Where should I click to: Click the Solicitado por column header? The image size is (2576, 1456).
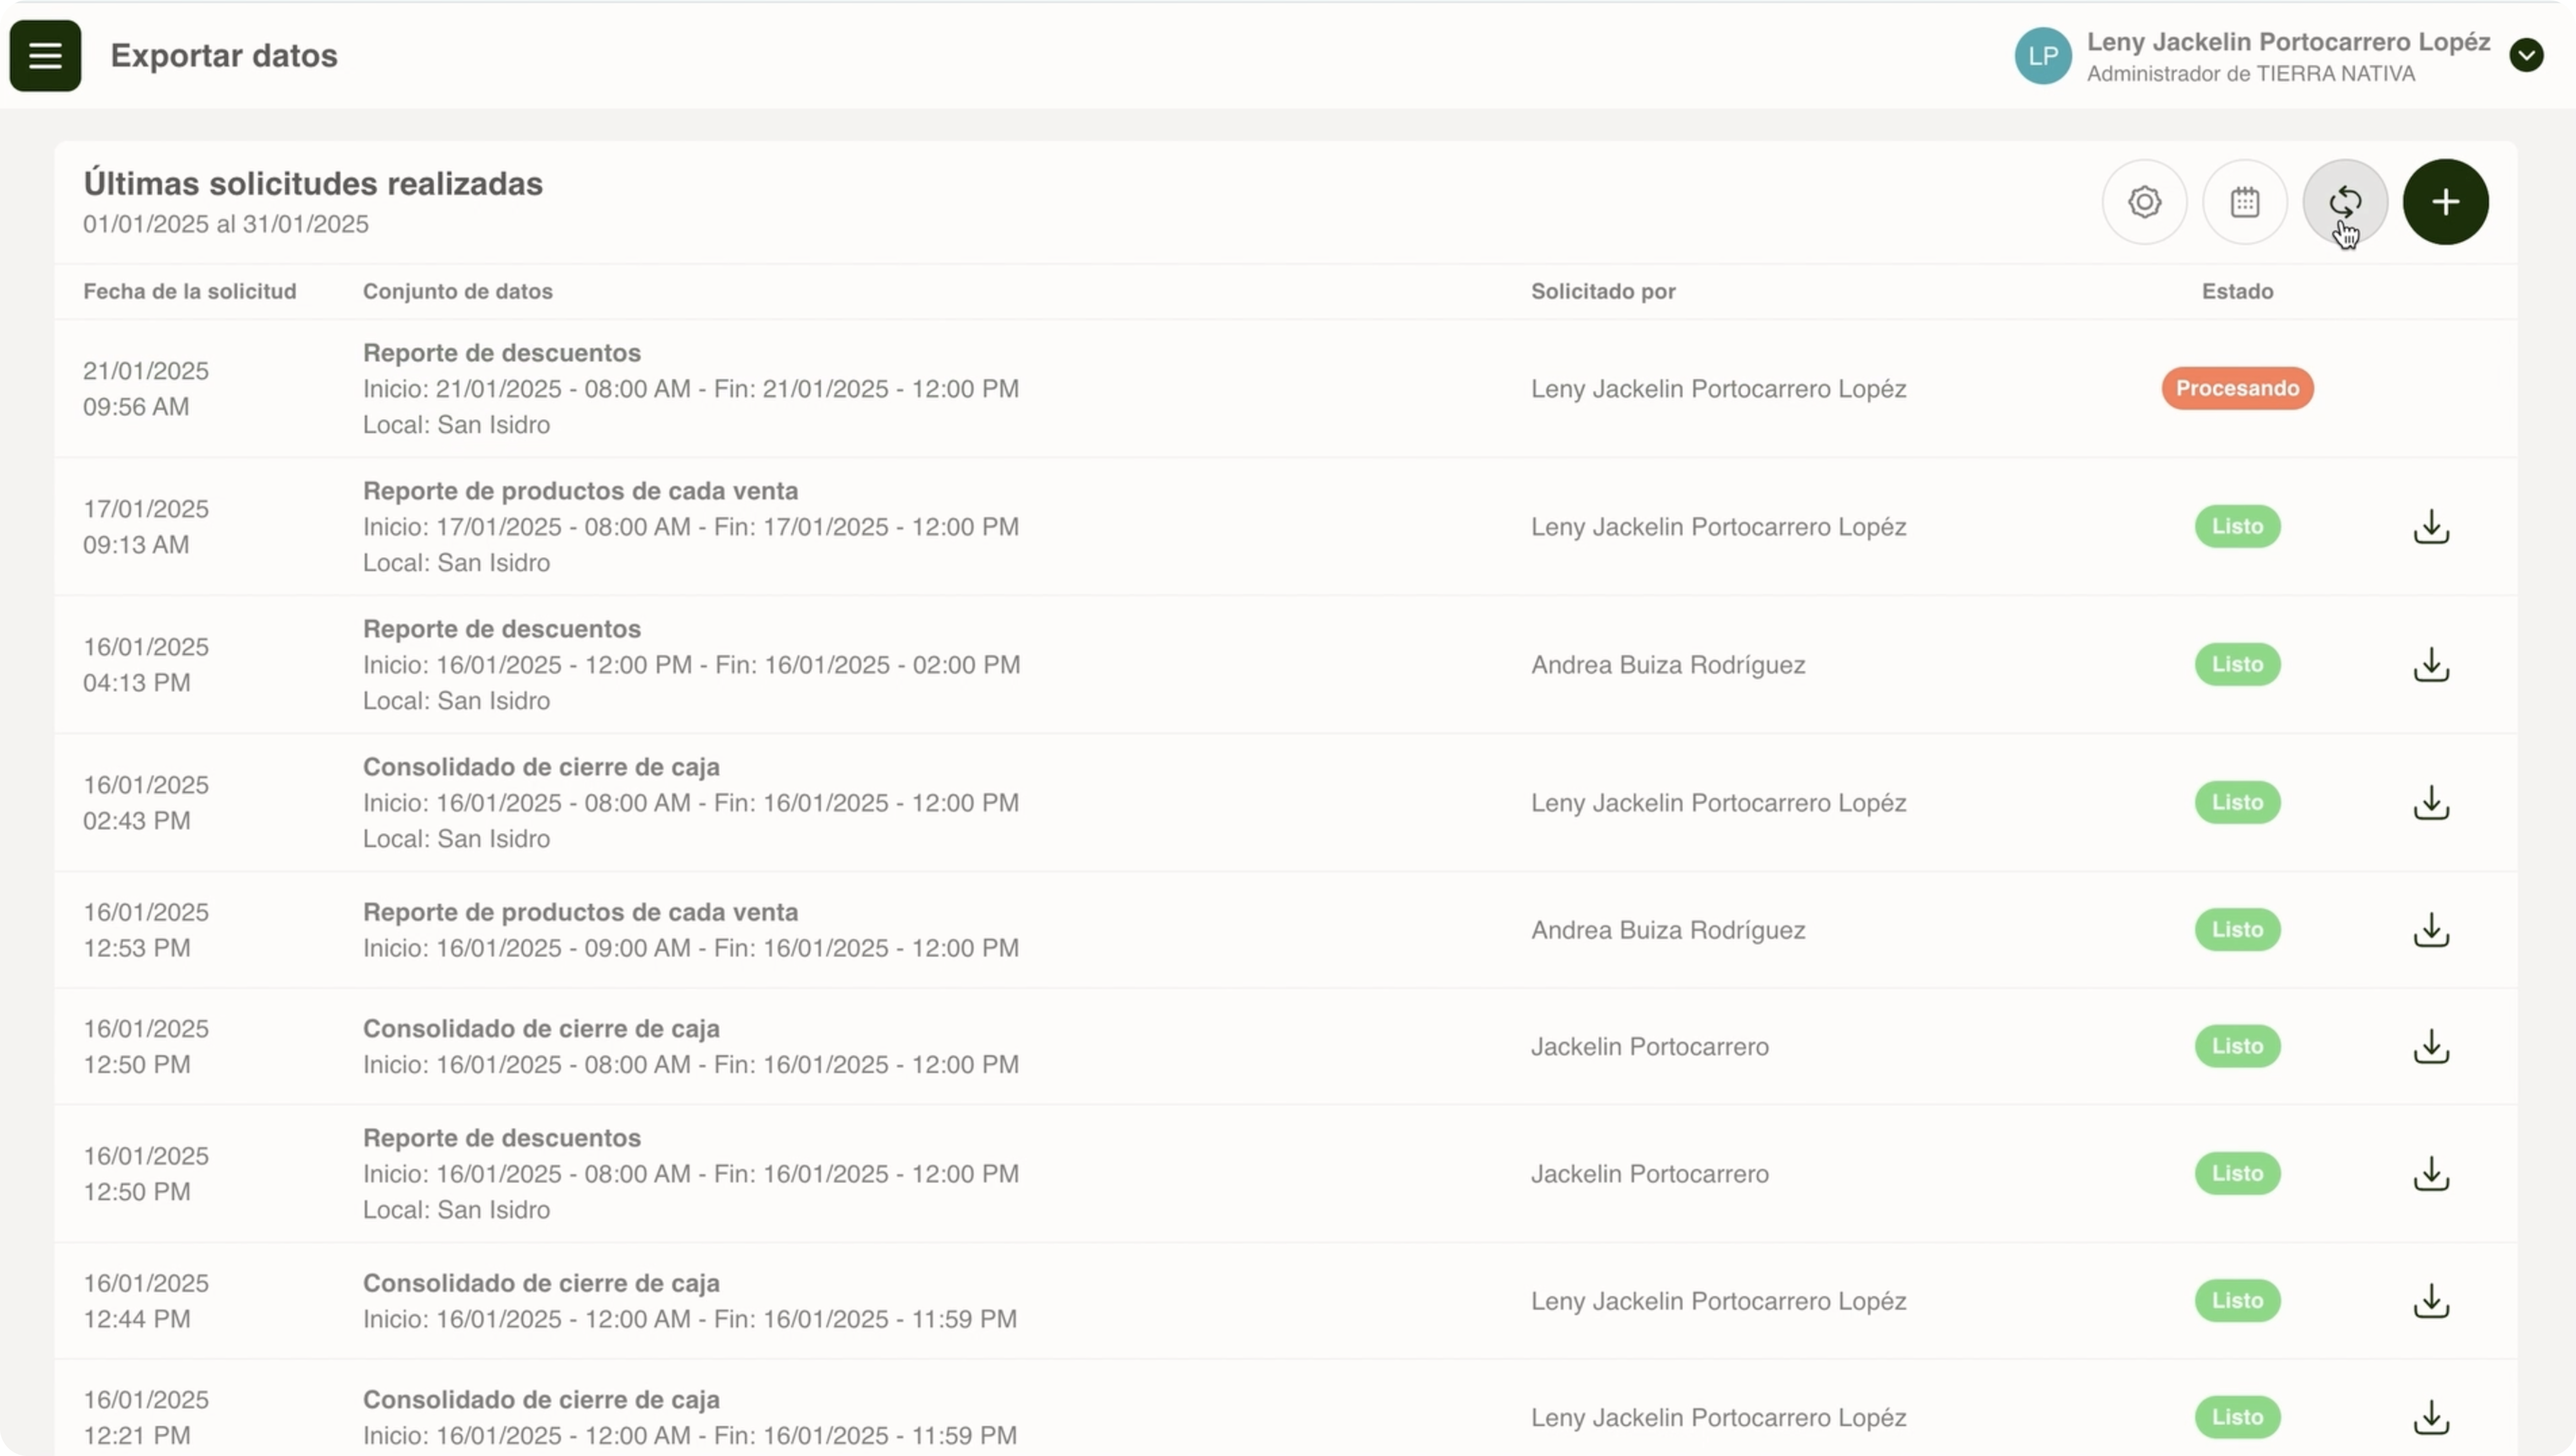pos(1603,292)
